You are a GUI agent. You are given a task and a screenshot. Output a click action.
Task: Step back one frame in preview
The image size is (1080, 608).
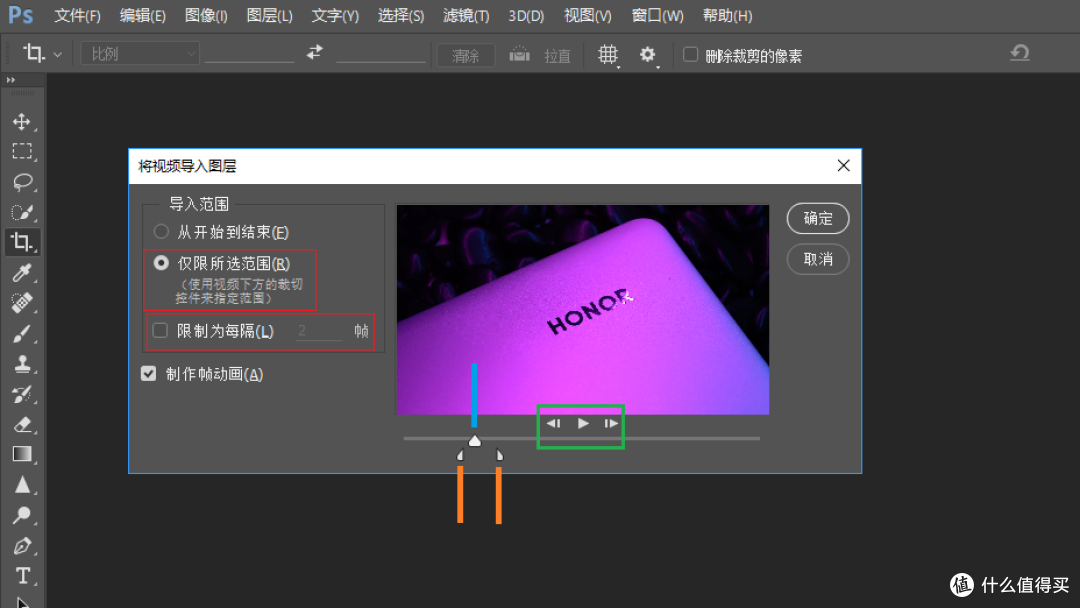[553, 423]
